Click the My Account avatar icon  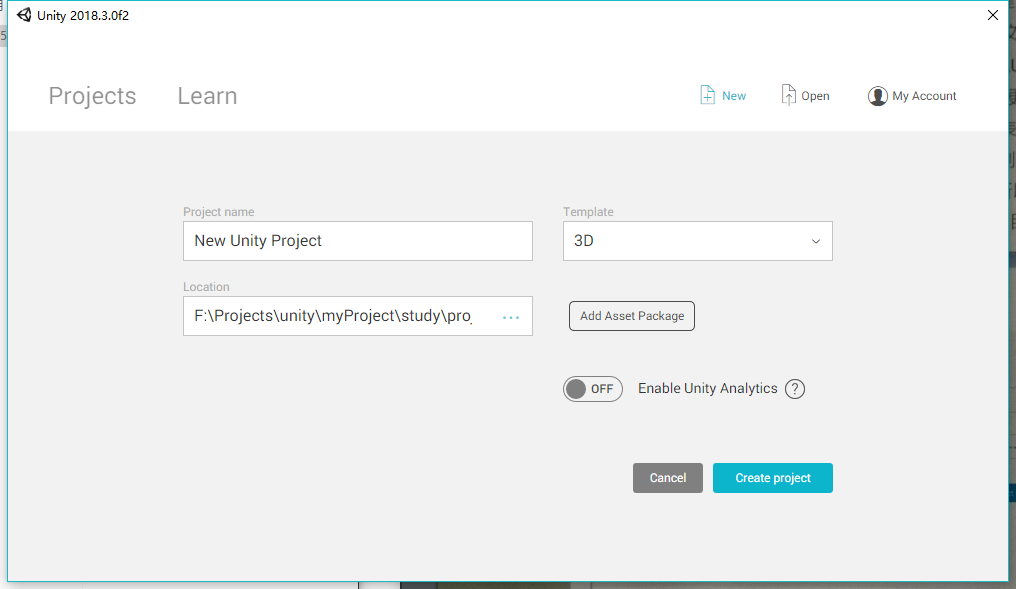tap(877, 96)
